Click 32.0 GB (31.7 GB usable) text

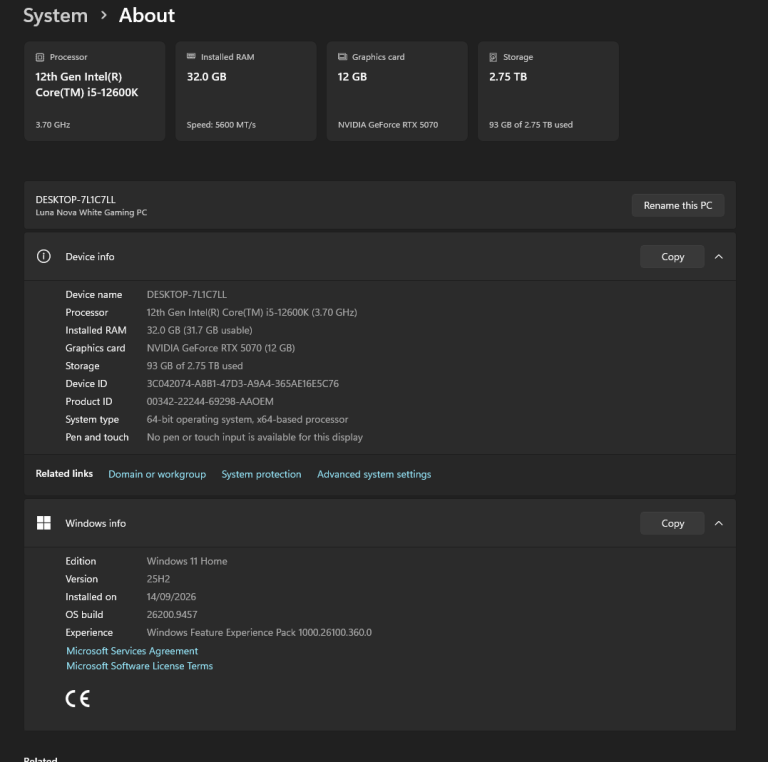pos(199,330)
